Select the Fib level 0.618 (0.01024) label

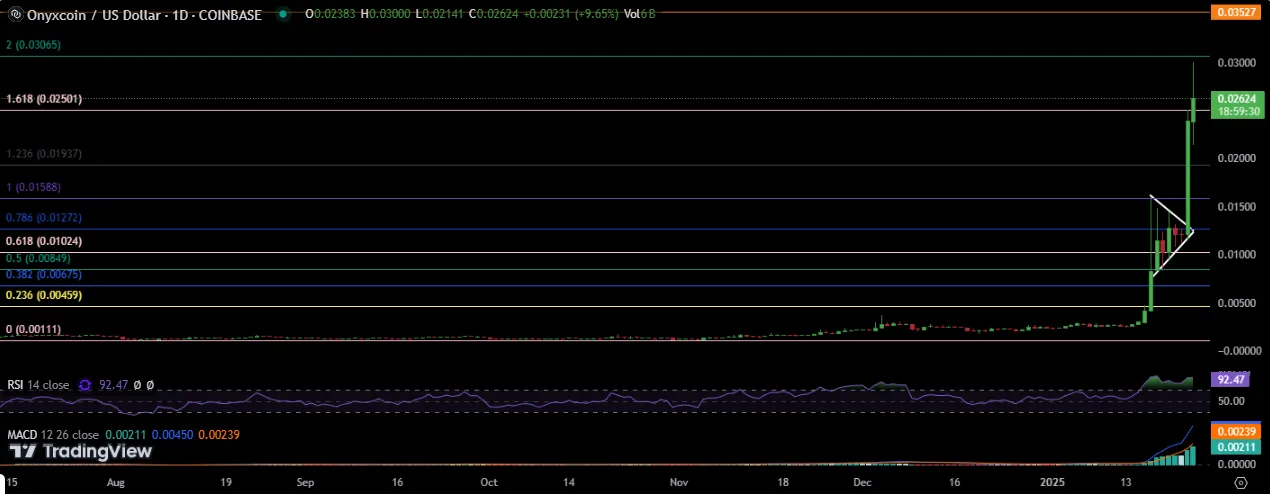tap(44, 241)
